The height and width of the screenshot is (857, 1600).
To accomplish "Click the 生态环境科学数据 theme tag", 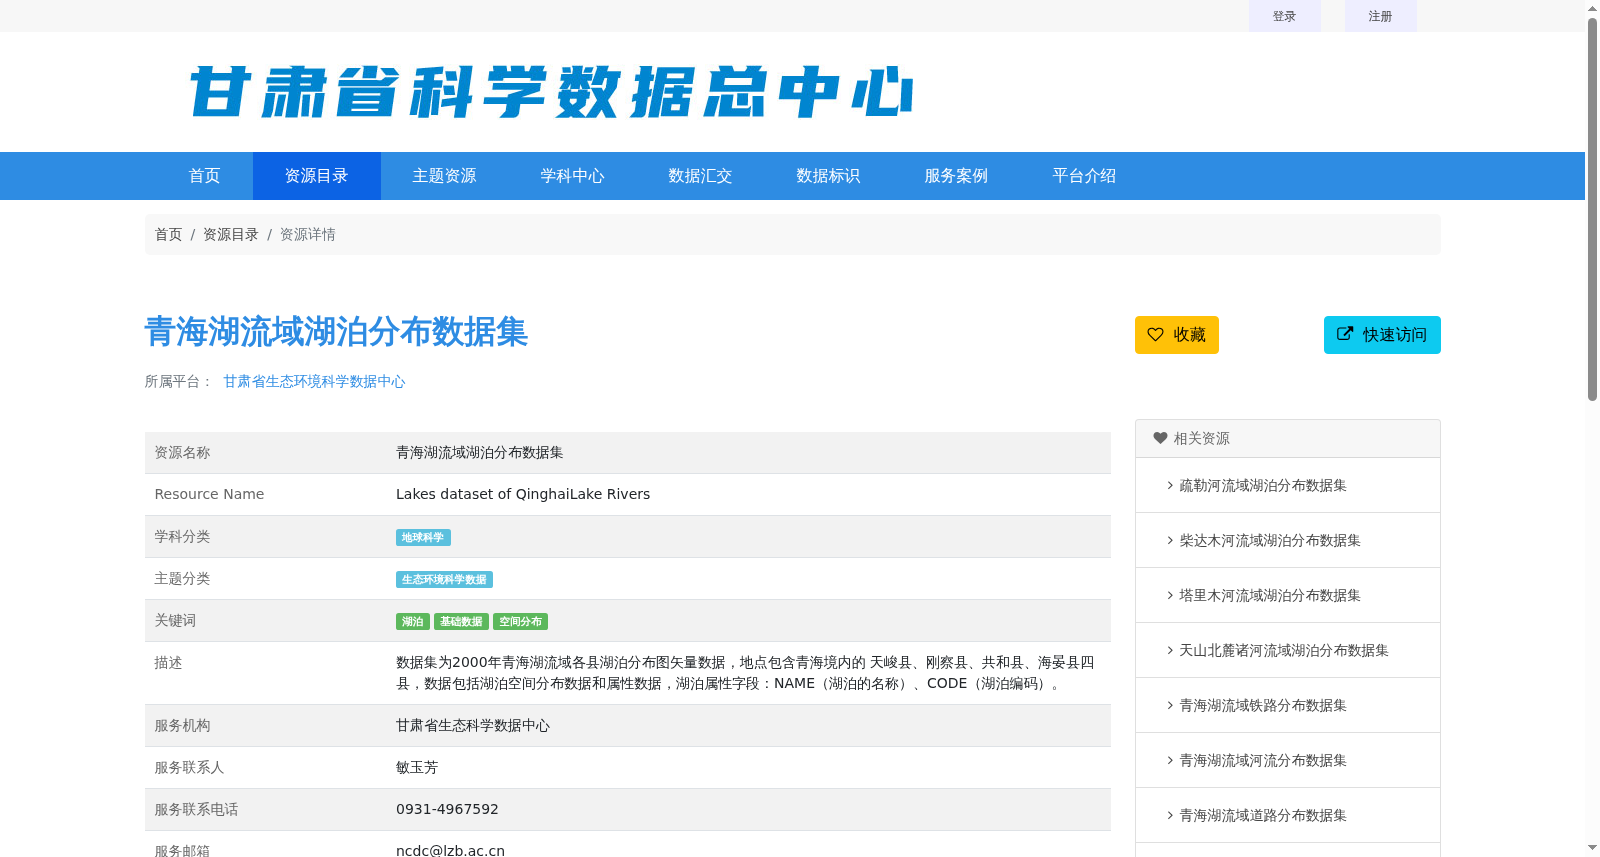I will pyautogui.click(x=444, y=580).
